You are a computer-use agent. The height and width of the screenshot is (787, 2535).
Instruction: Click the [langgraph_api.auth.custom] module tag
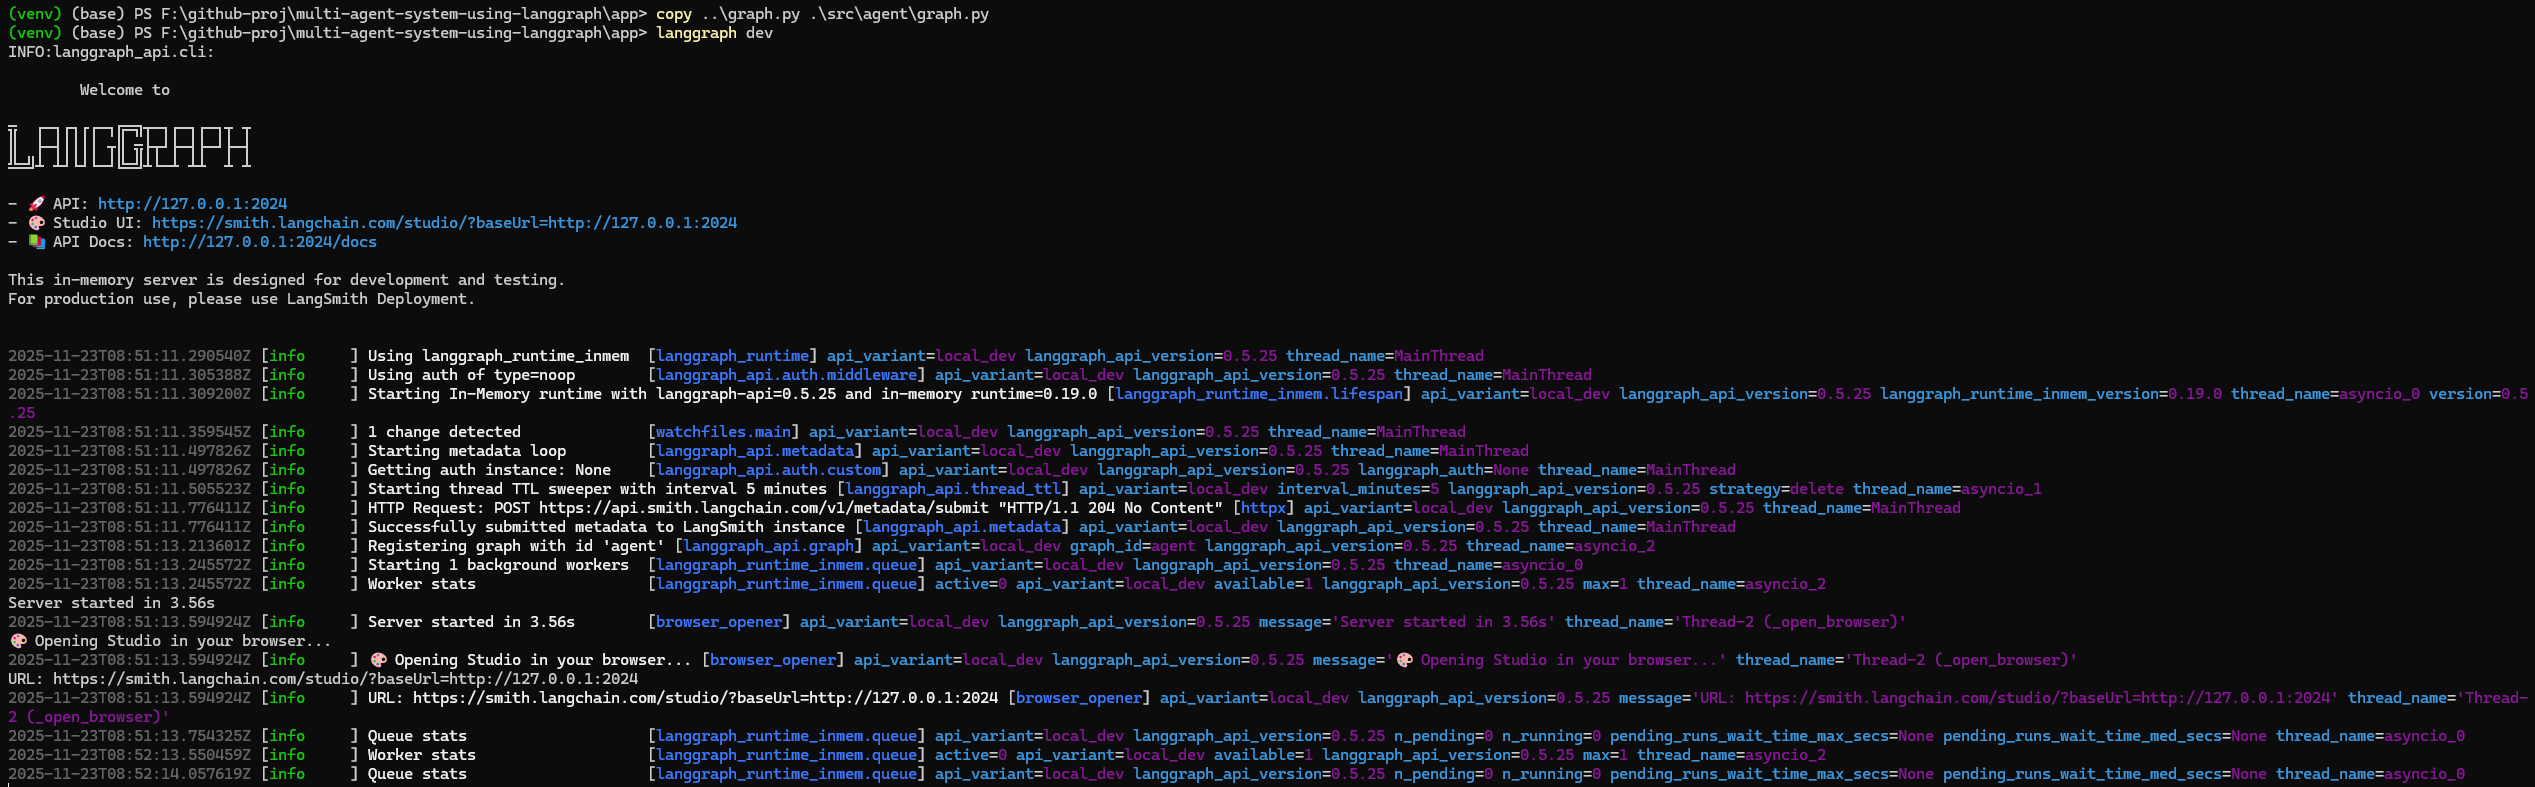click(768, 470)
